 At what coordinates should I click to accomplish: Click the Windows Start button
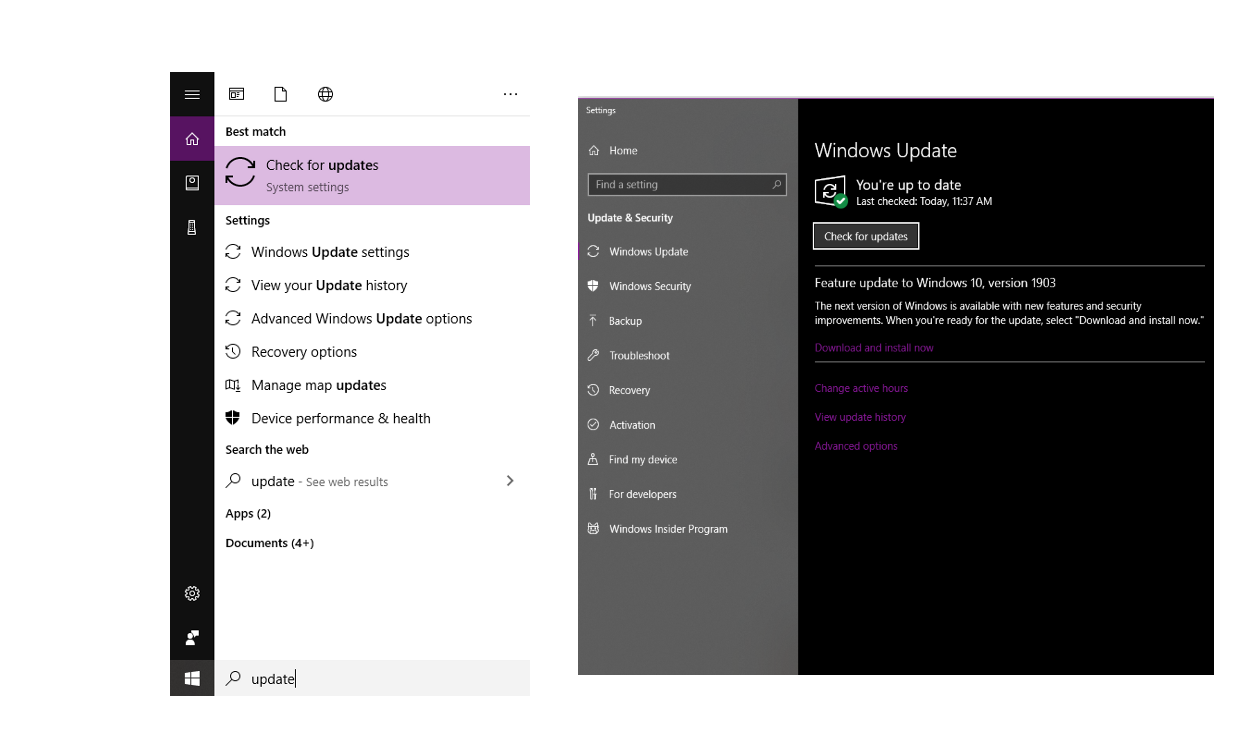192,679
